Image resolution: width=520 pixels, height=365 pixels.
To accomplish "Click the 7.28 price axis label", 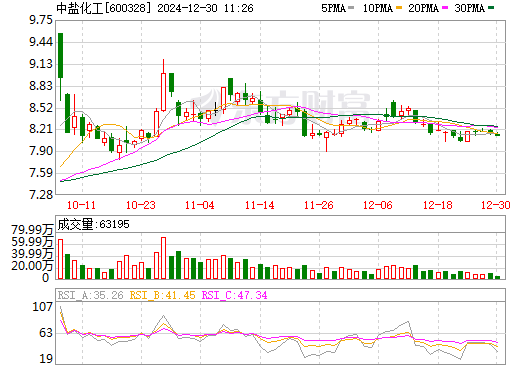I will (x=41, y=194).
